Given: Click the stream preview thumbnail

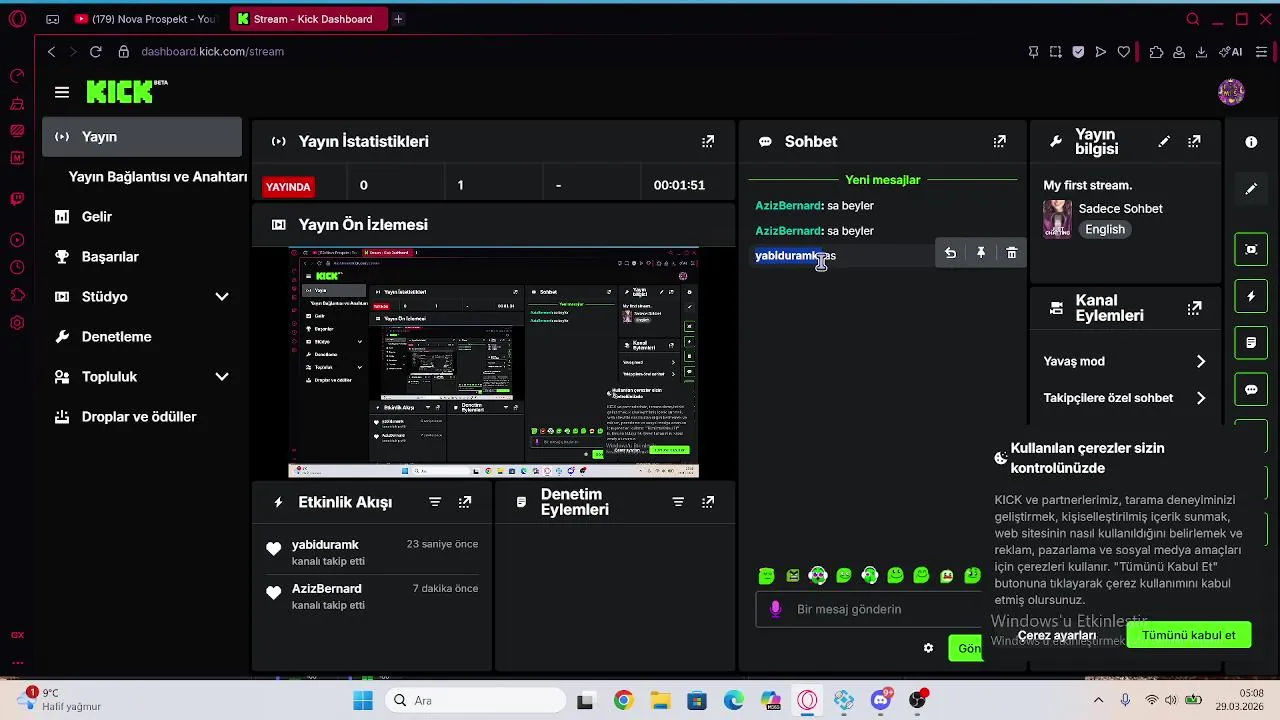Looking at the screenshot, I should (x=493, y=362).
